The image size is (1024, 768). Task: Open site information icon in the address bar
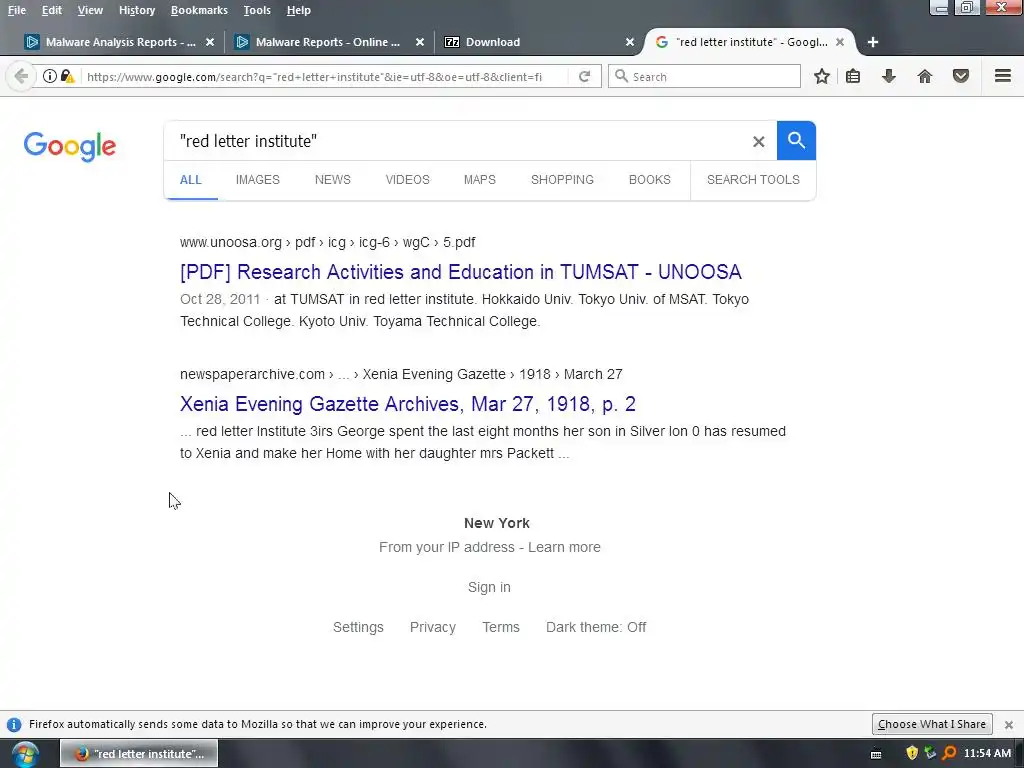click(50, 76)
